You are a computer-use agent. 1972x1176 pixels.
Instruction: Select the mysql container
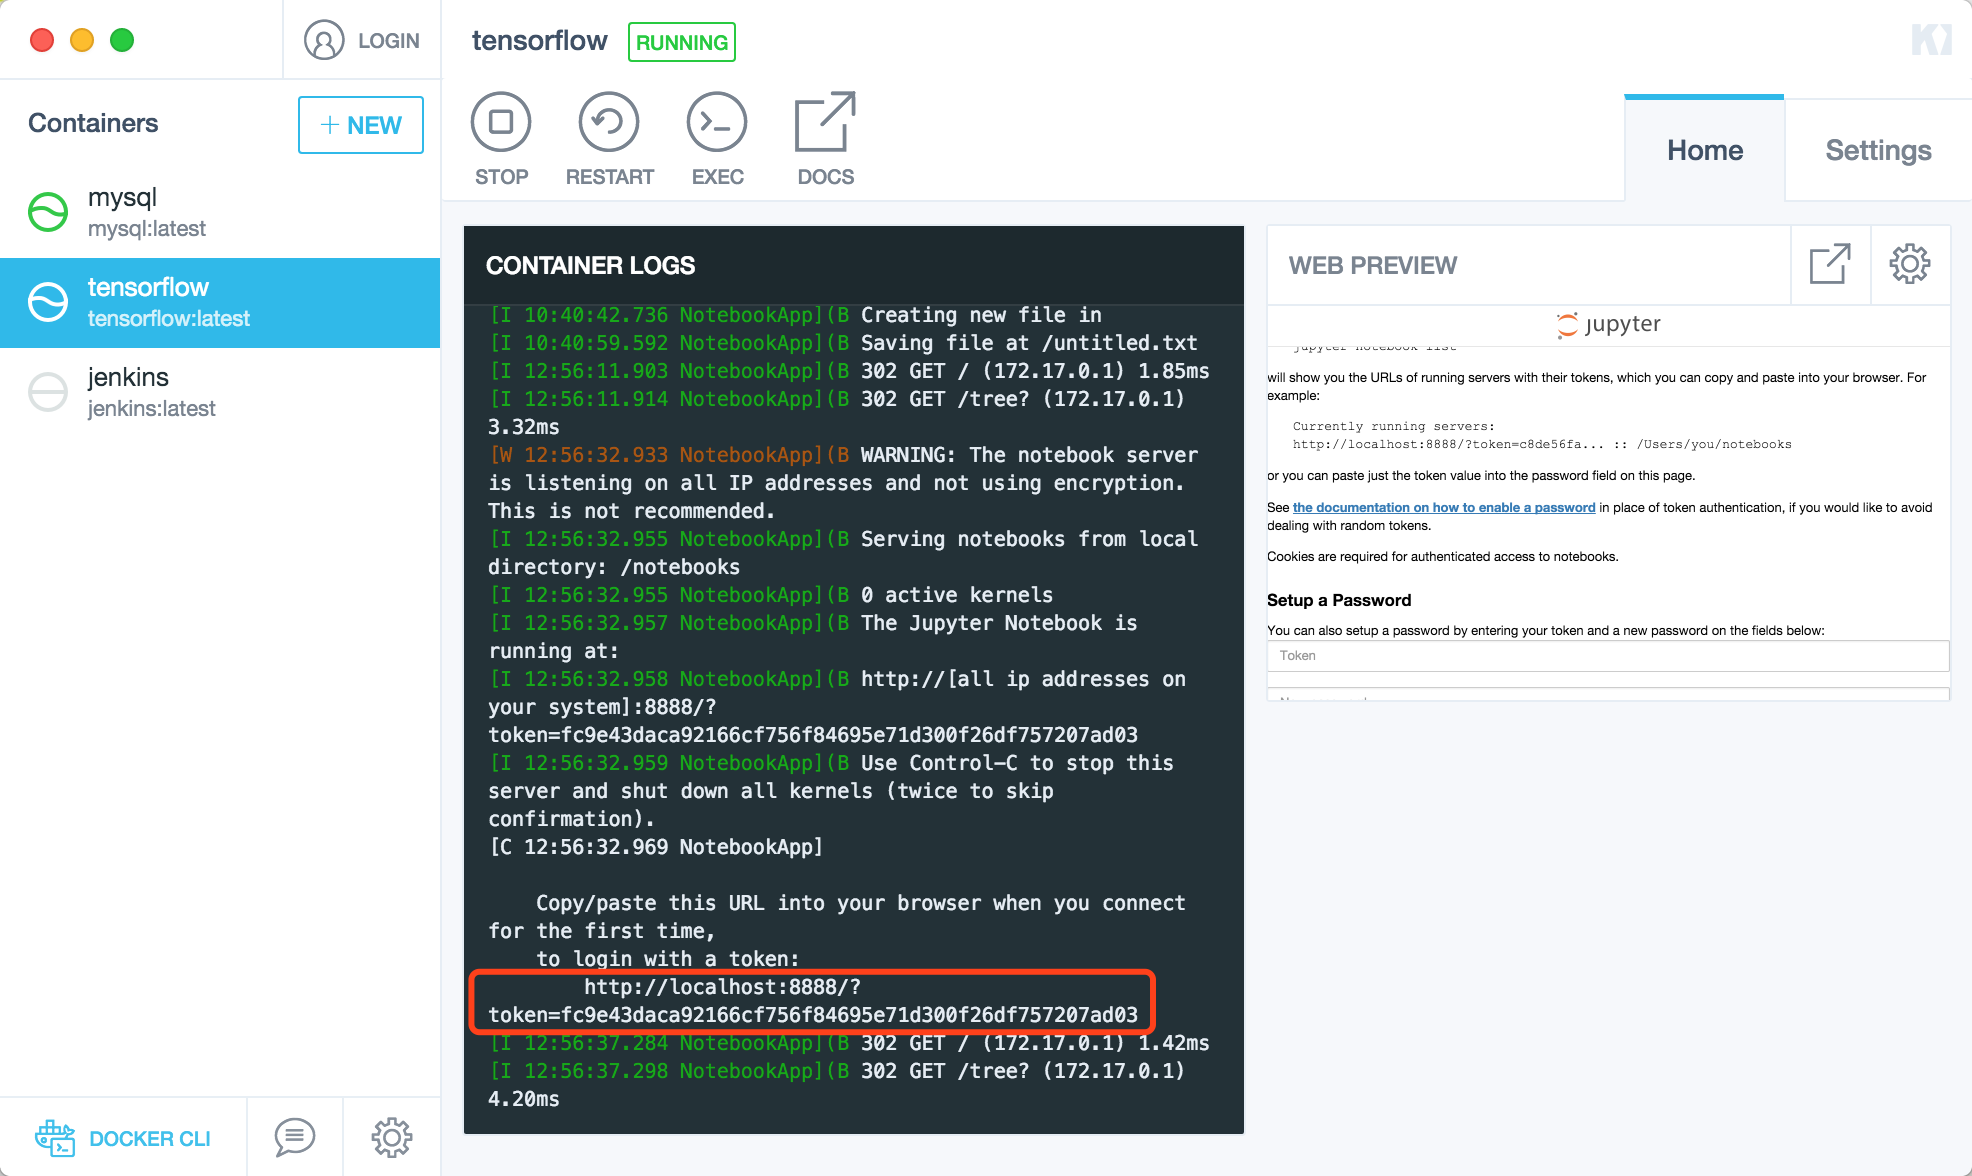(x=220, y=212)
